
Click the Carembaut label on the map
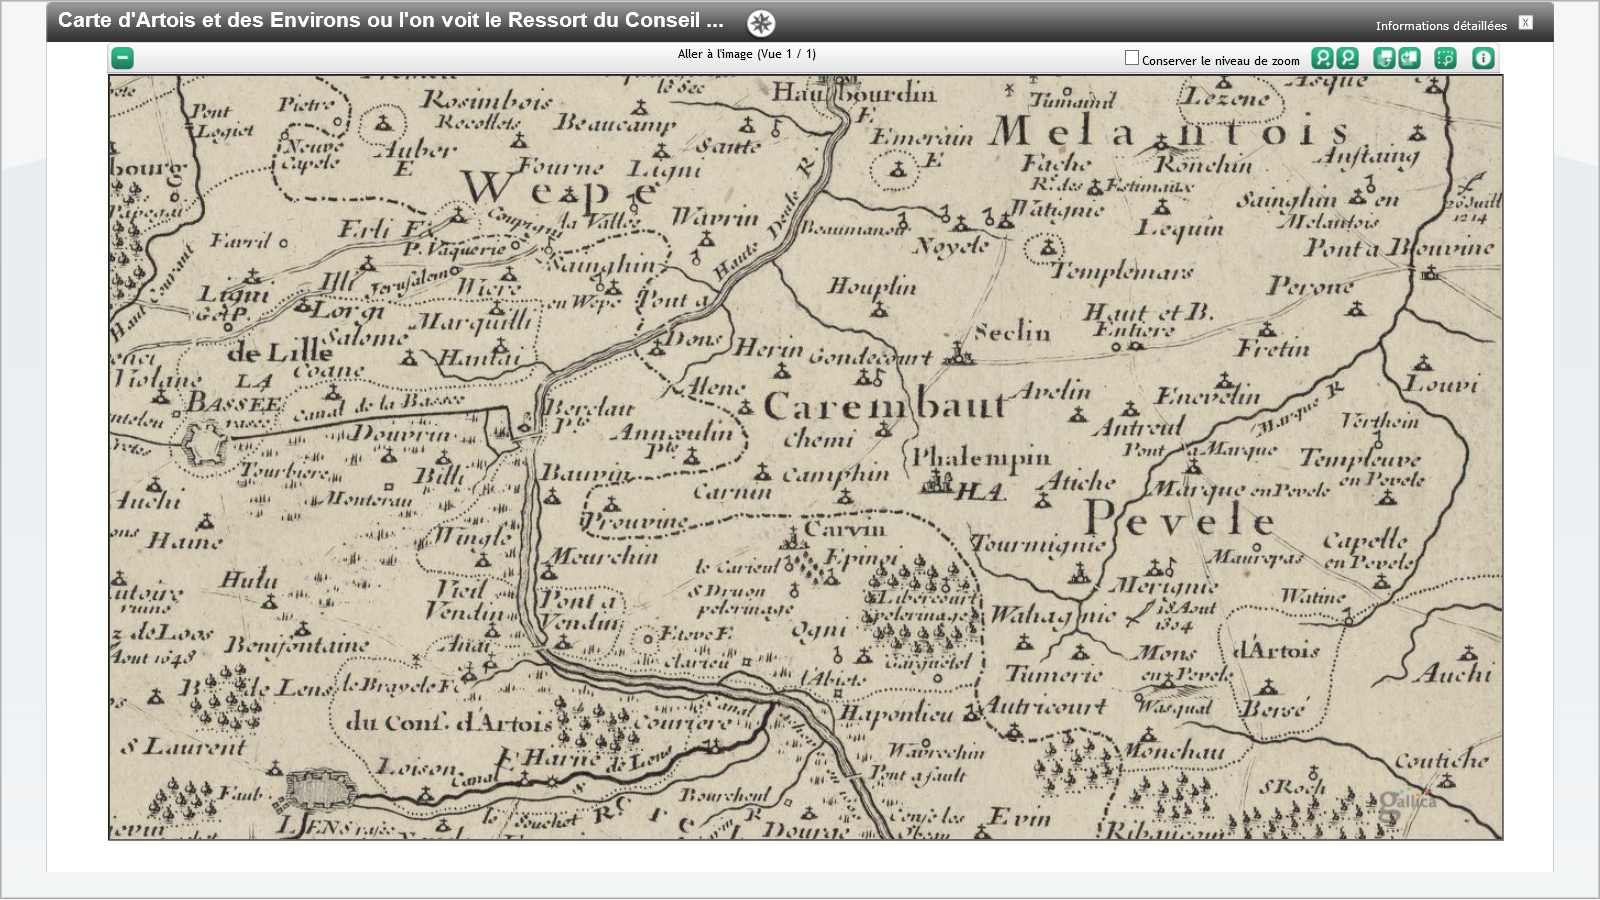(885, 405)
